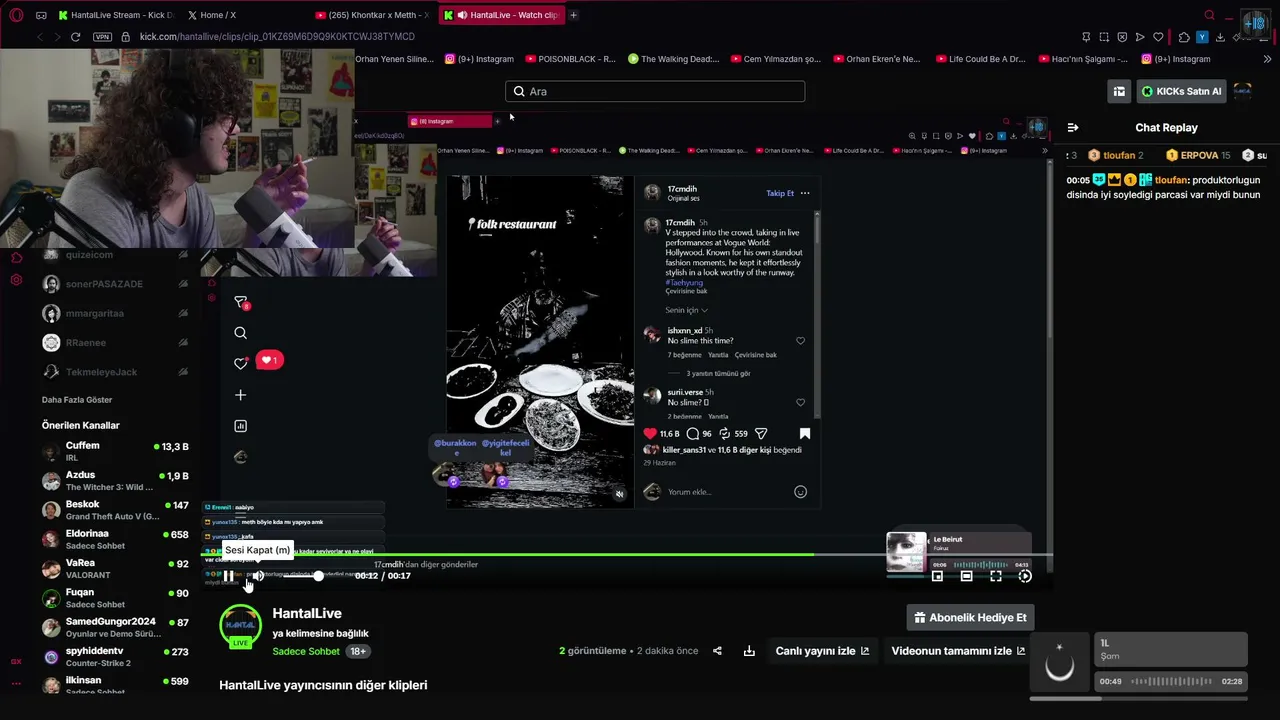Select RRaenee in the followed list
Screen dimensions: 1280x720
click(x=115, y=343)
